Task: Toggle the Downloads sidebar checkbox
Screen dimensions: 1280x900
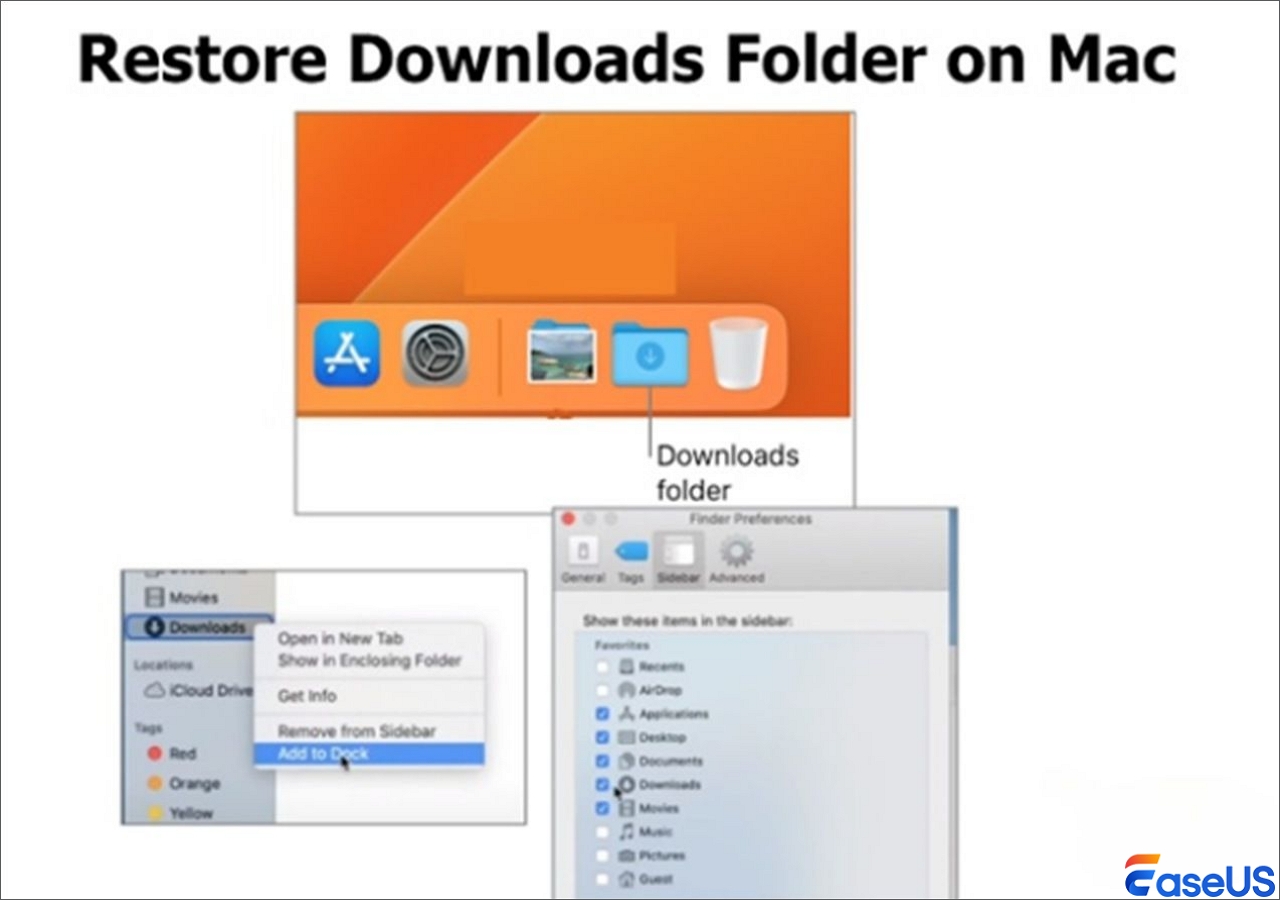Action: point(602,785)
